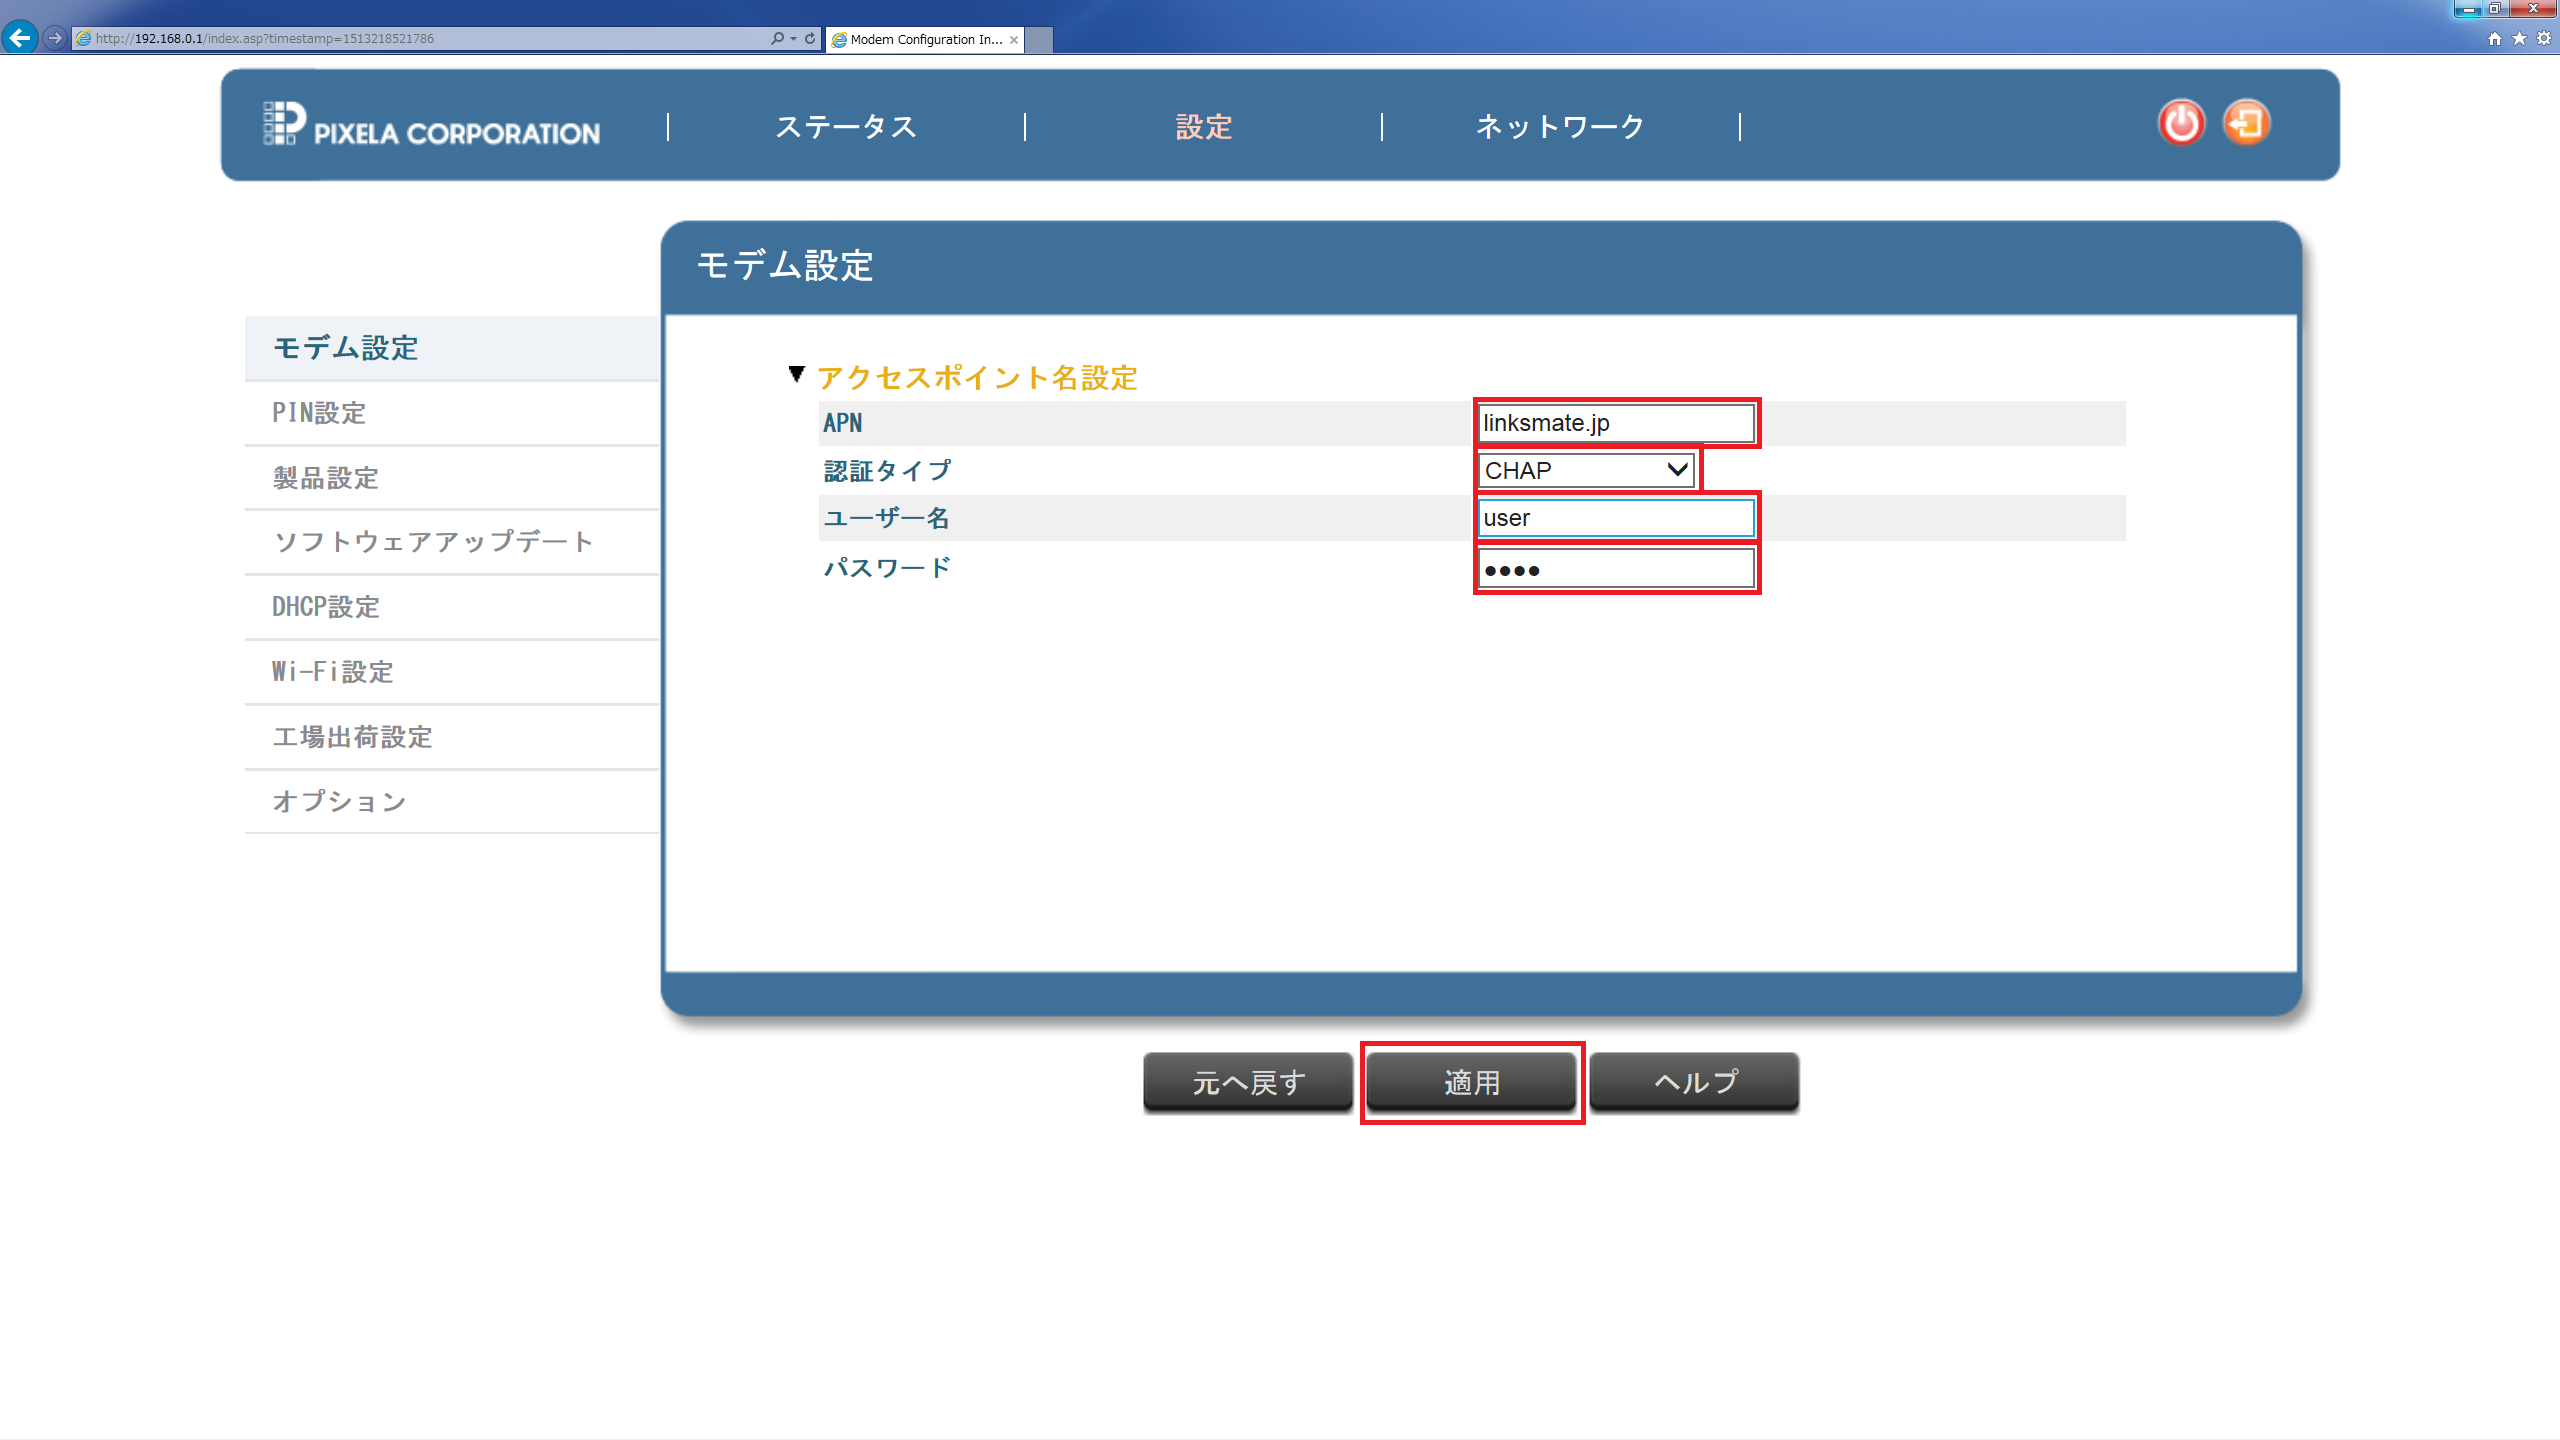This screenshot has height=1440, width=2560.
Task: Open ステータス menu
Action: (846, 125)
